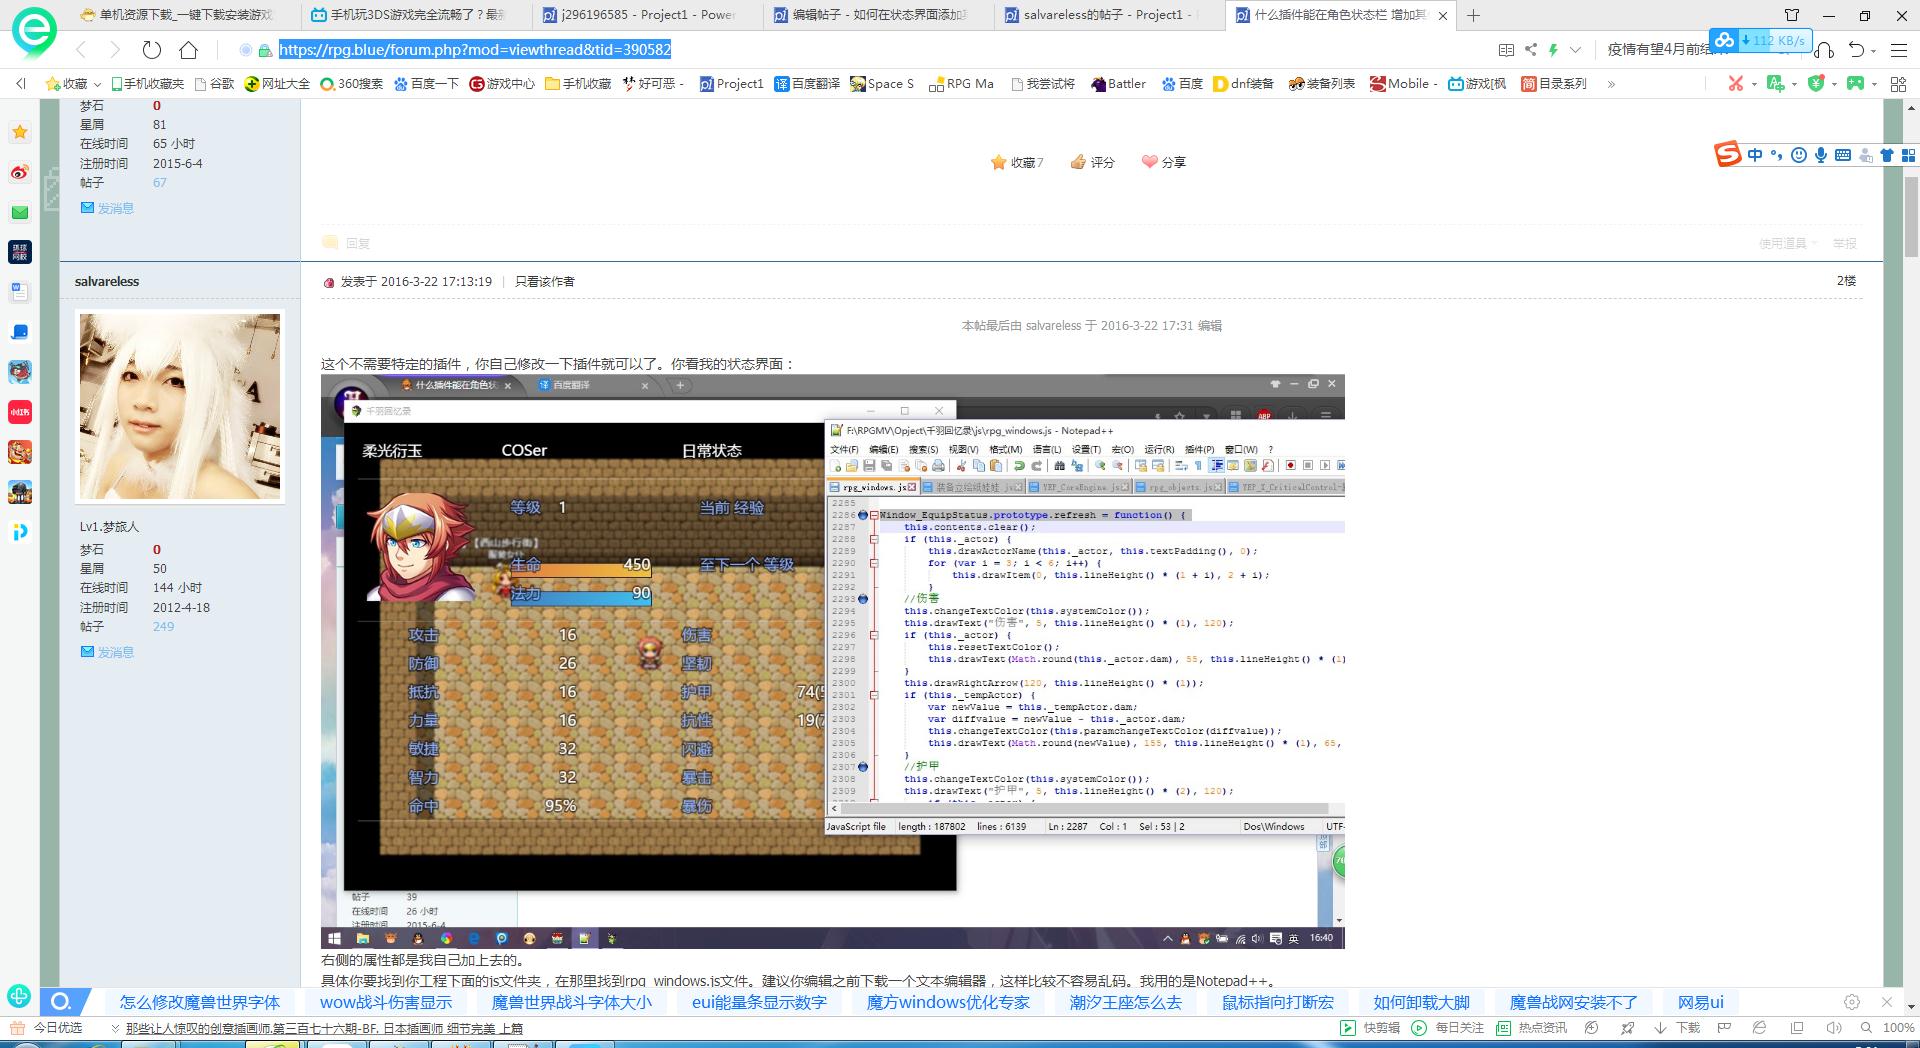Open the headphones icon in toolbar

tap(1824, 50)
